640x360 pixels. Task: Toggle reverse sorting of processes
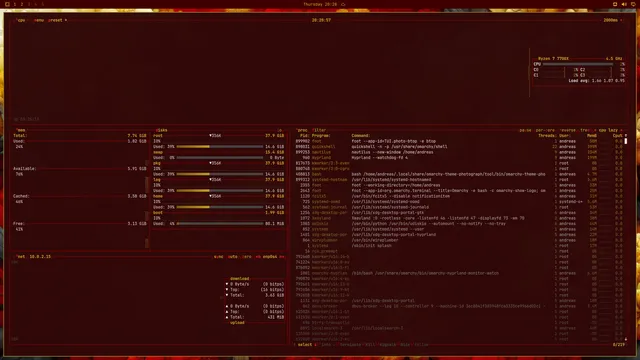[x=567, y=130]
